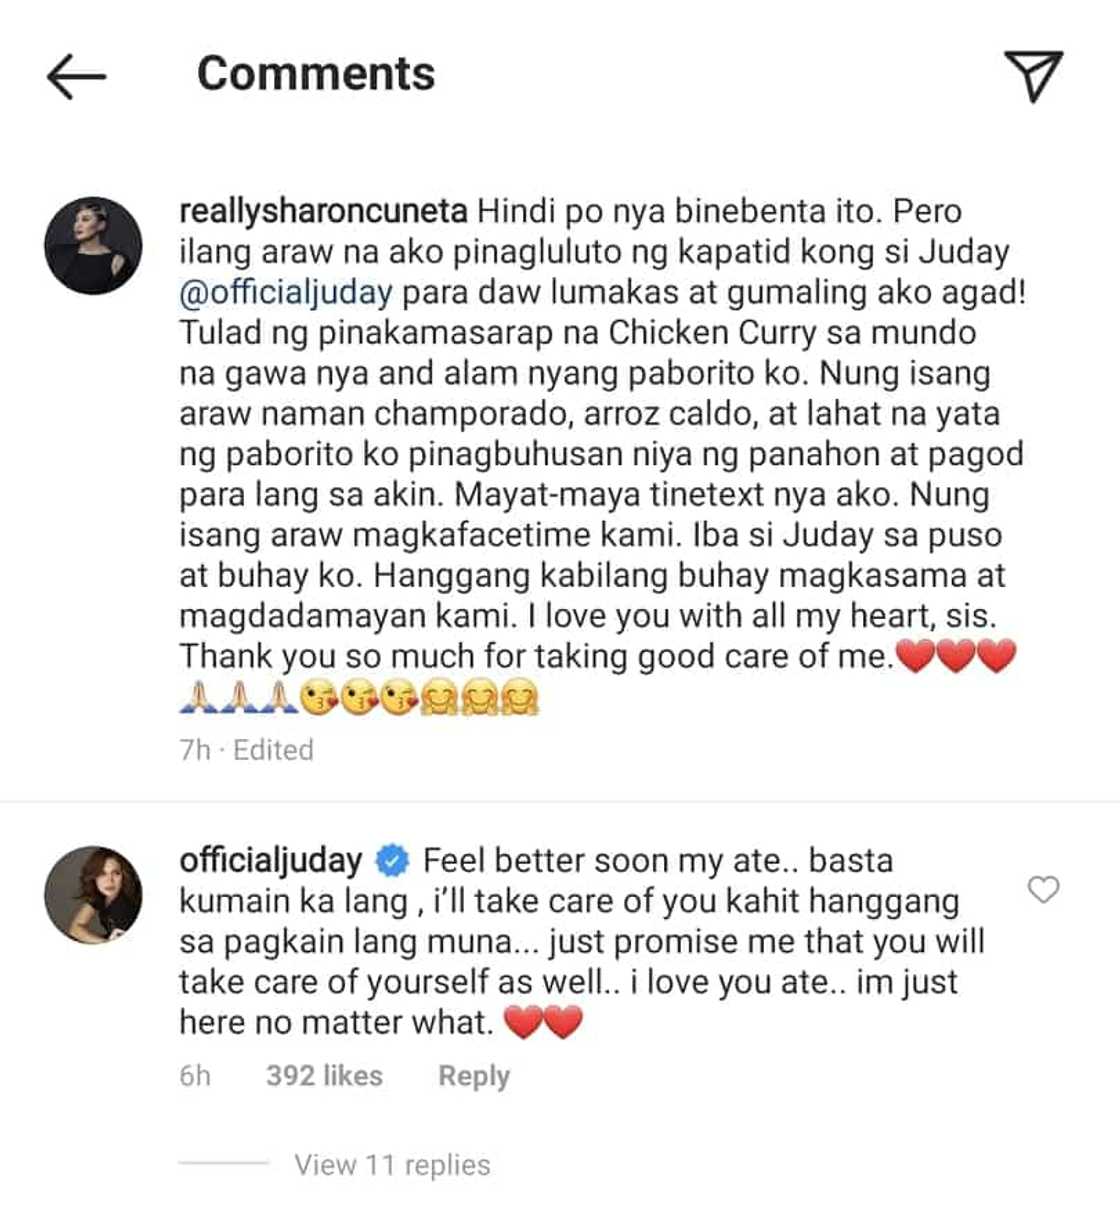Like officialjuday's comment with the heart
Image resolution: width=1120 pixels, height=1220 pixels.
coord(1043,889)
